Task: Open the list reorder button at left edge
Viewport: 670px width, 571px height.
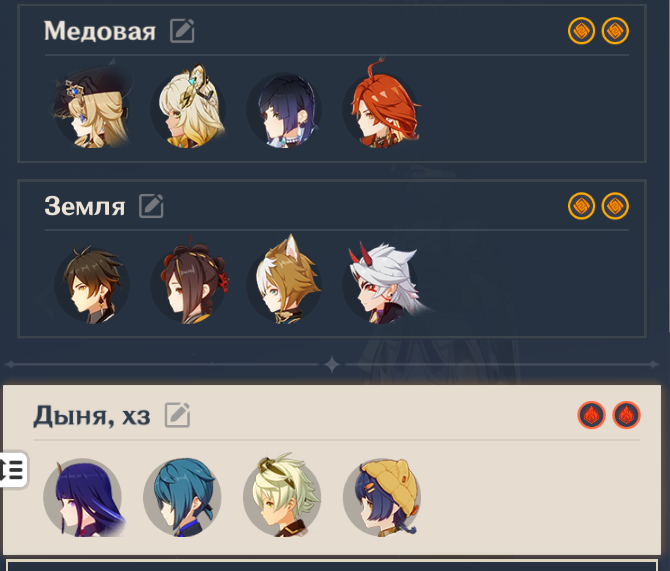Action: pos(13,469)
